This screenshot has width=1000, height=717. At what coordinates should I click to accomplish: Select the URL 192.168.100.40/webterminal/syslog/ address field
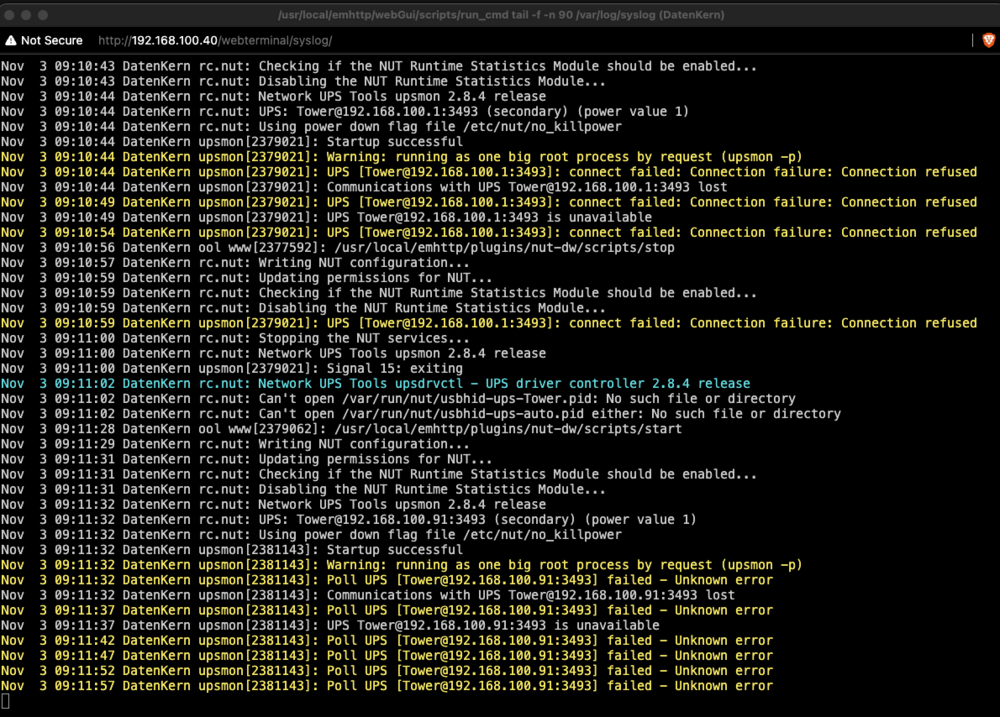pos(215,40)
